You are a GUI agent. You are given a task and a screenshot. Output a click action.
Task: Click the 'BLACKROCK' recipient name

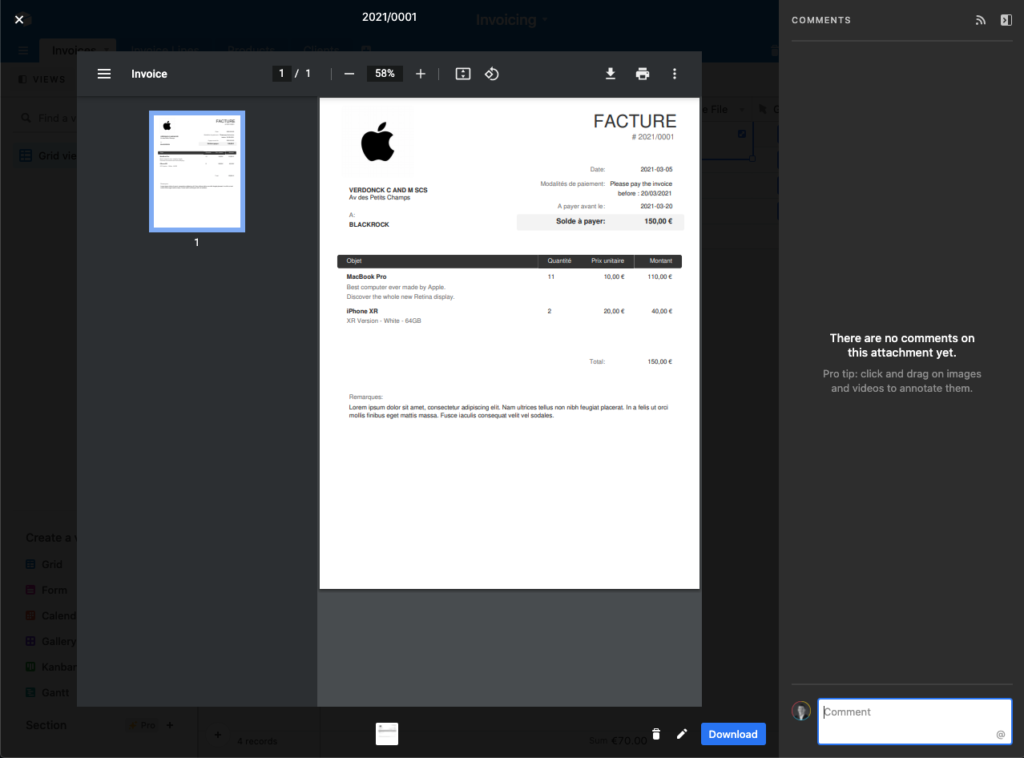369,225
